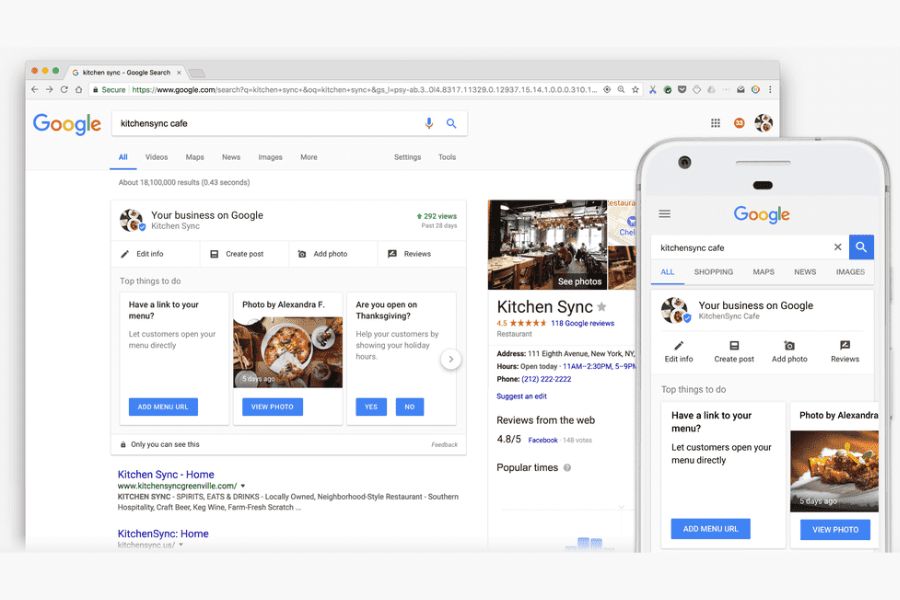Open the KitchenSync: Home result

point(163,533)
